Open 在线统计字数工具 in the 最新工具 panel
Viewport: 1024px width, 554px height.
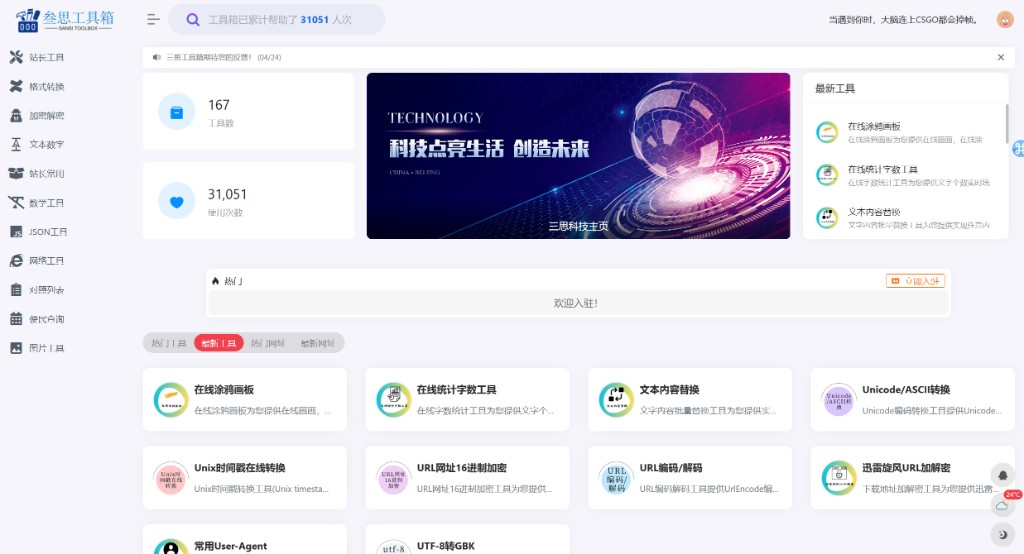pyautogui.click(x=883, y=169)
